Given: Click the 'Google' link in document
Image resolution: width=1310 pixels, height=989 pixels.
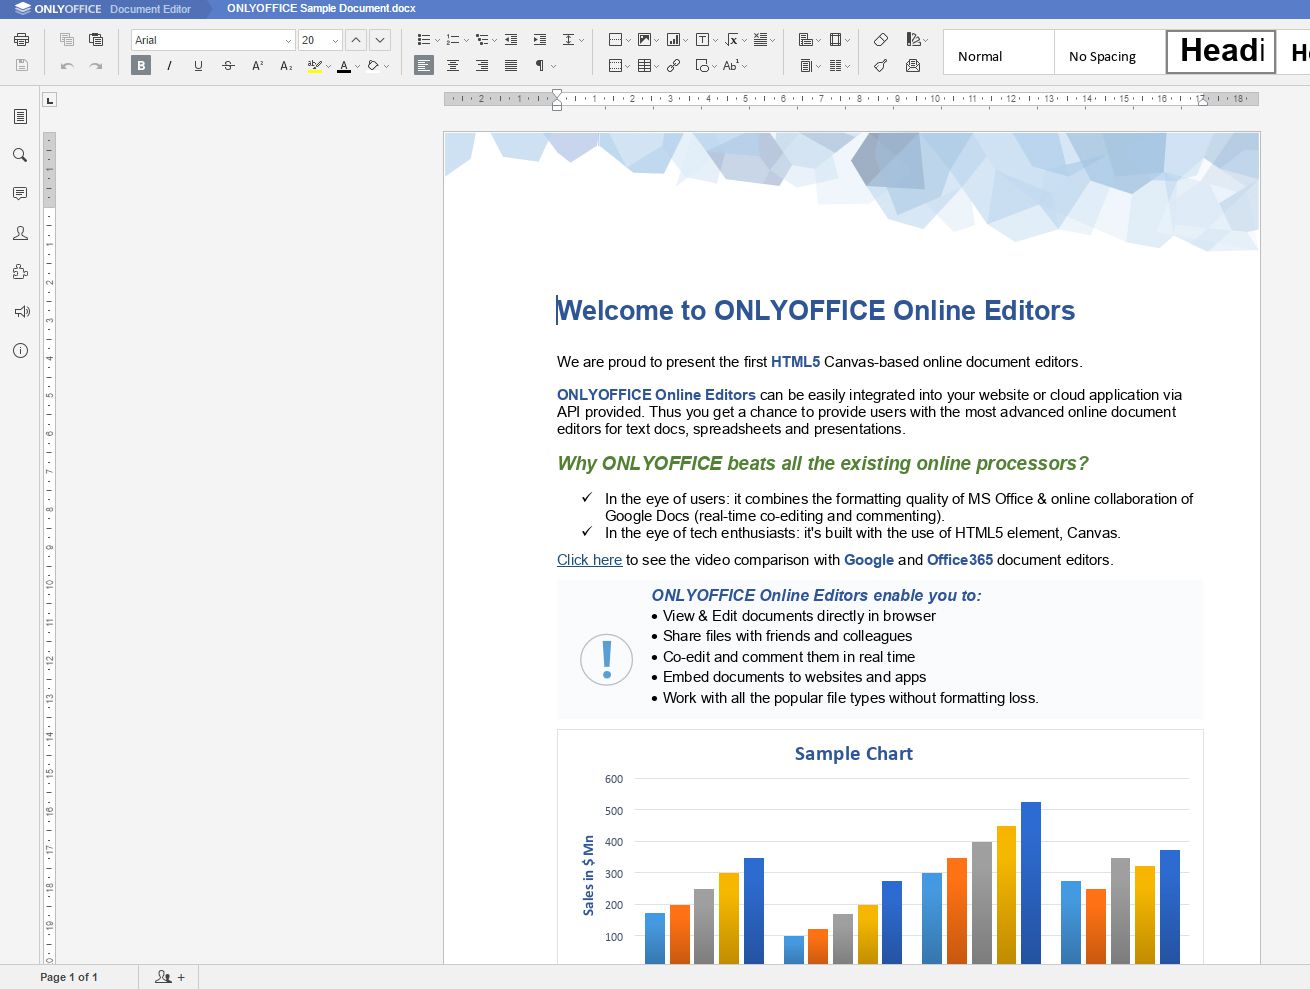Looking at the screenshot, I should [x=869, y=560].
